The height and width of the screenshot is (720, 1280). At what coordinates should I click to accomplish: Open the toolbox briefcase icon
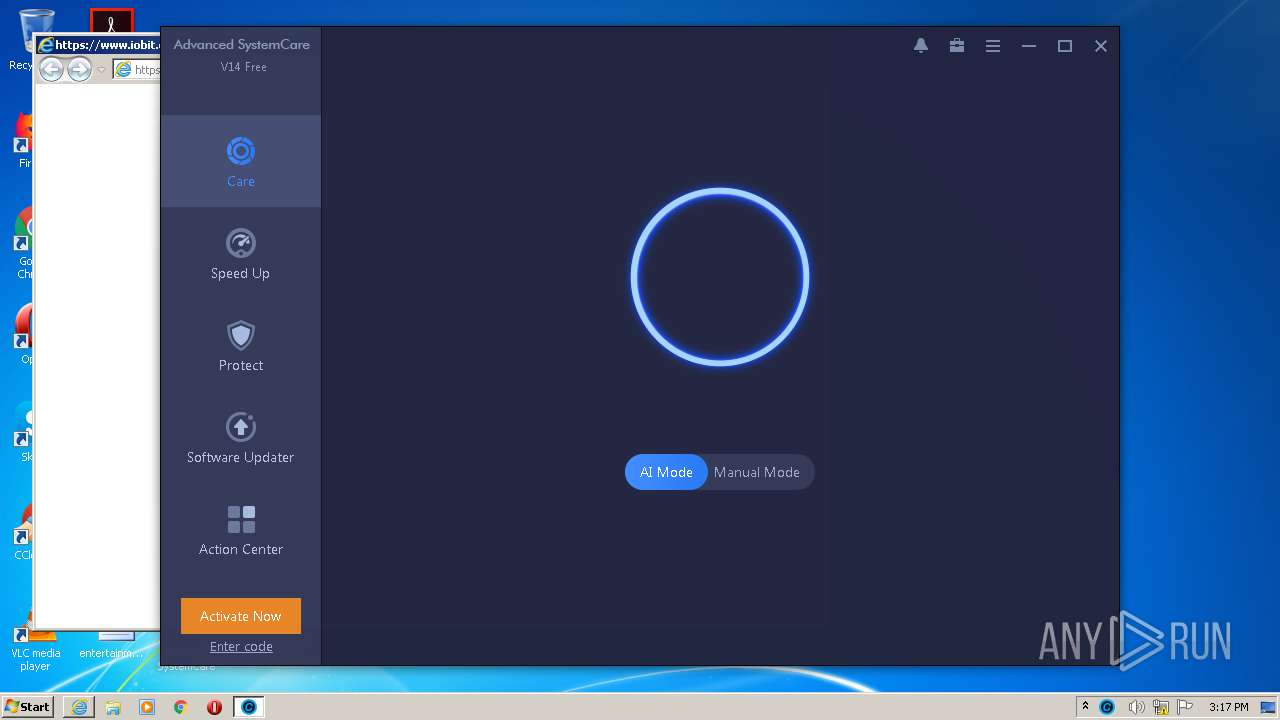(957, 46)
